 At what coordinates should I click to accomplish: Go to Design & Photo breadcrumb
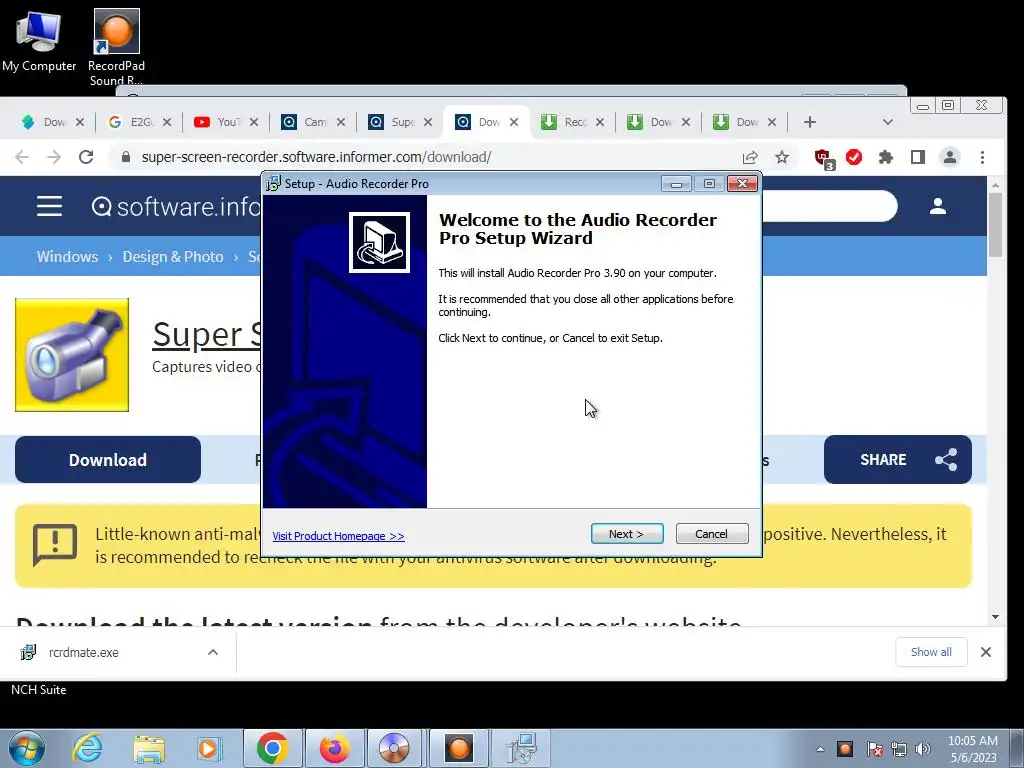coord(173,257)
